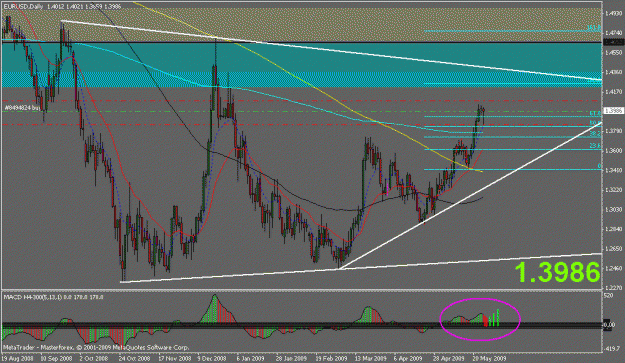The width and height of the screenshot is (625, 363).
Task: Click the 1.3600 price scale value
Action: 614,151
